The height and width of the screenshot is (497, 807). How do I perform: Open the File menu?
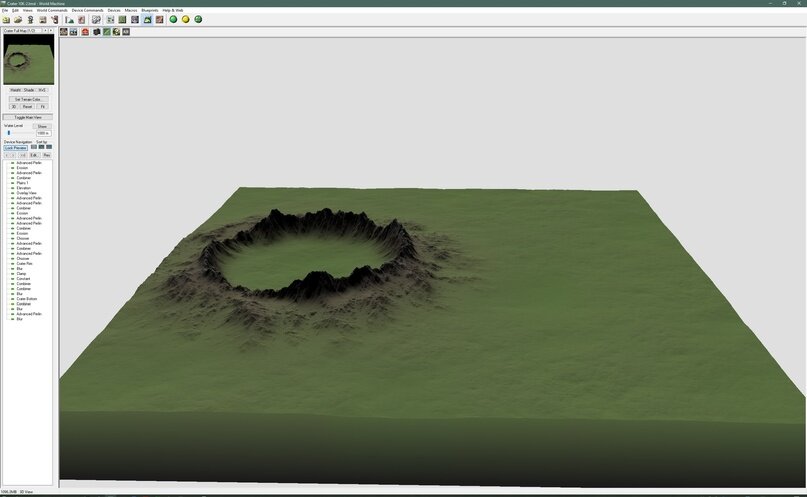[5, 10]
